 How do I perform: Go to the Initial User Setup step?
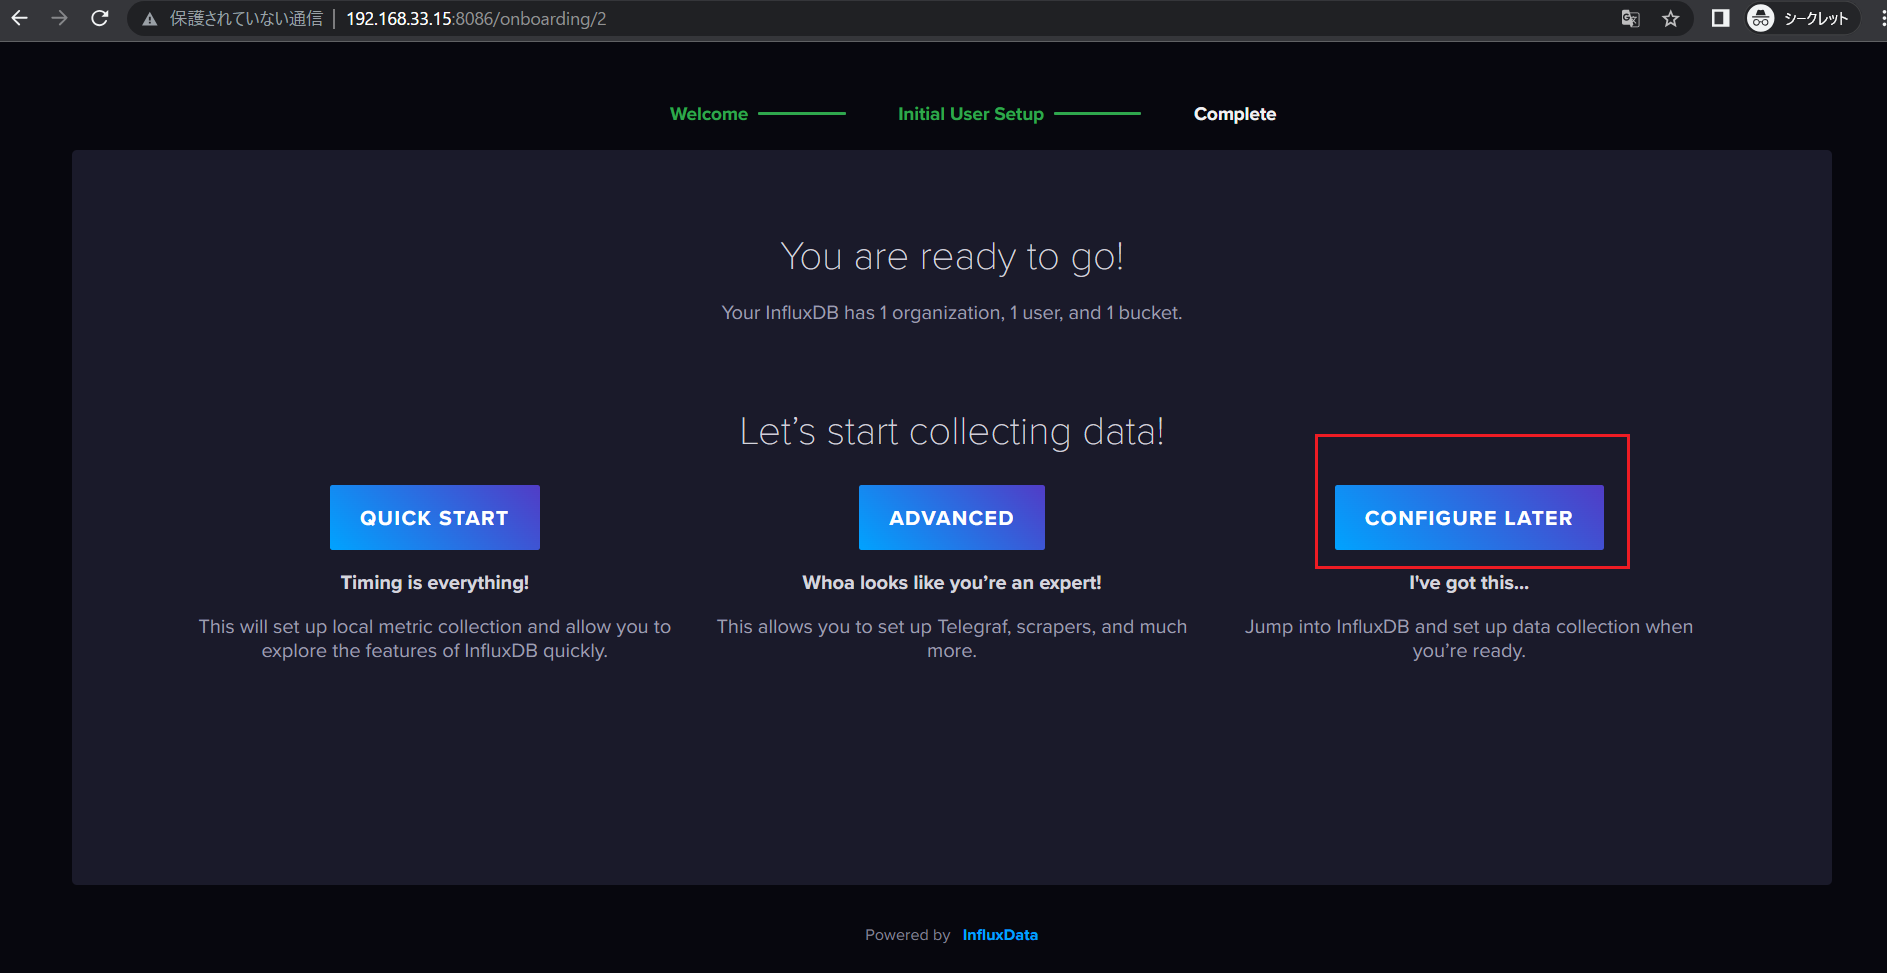[970, 114]
